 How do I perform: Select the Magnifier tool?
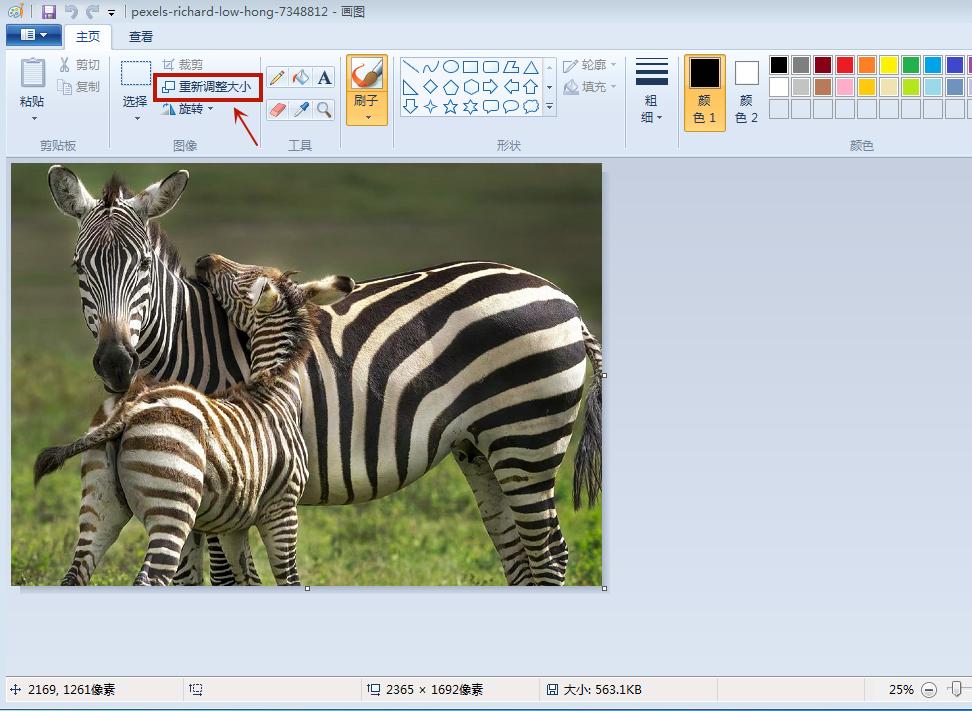pyautogui.click(x=324, y=109)
